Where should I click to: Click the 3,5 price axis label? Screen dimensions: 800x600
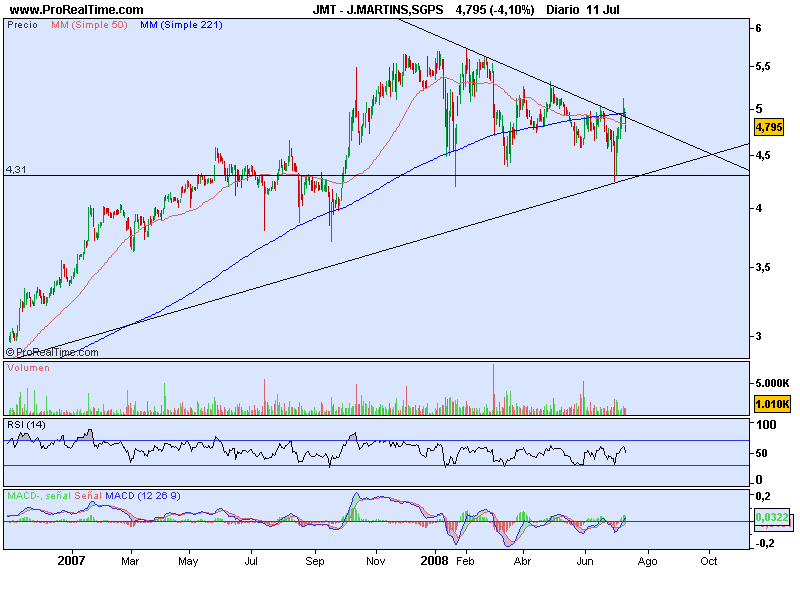pyautogui.click(x=762, y=267)
